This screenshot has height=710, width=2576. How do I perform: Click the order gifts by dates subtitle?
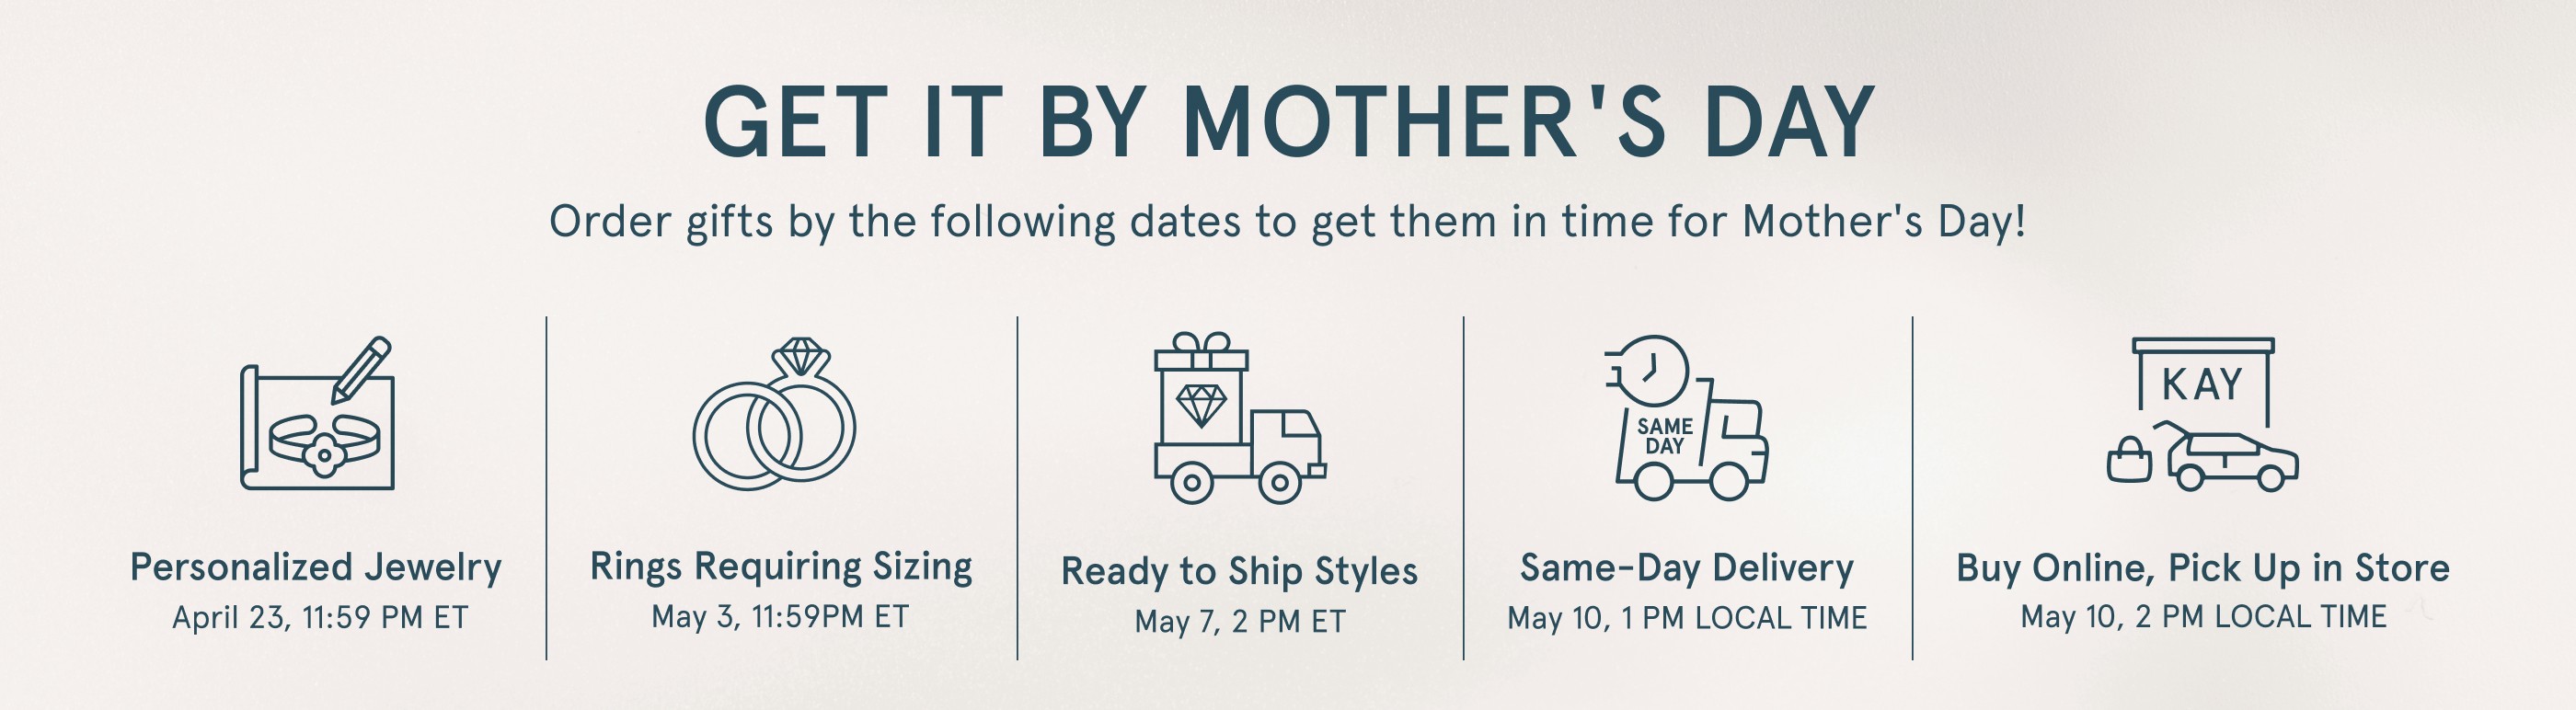pyautogui.click(x=1288, y=222)
